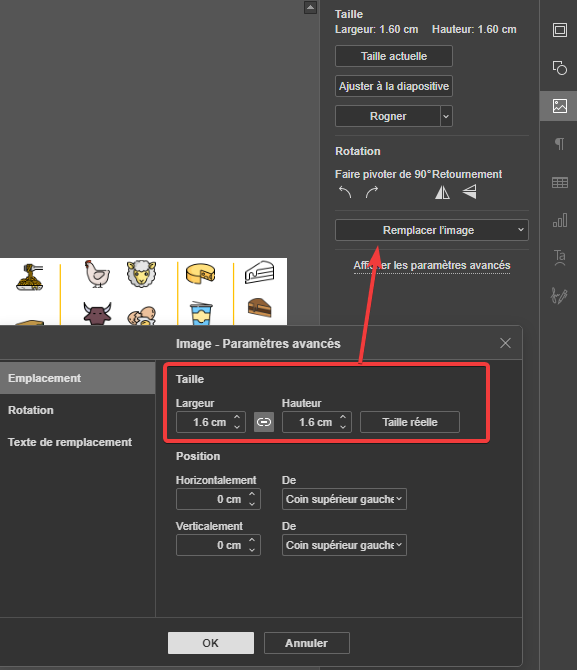This screenshot has width=577, height=670.
Task: Flip image vertically
Action: click(469, 192)
